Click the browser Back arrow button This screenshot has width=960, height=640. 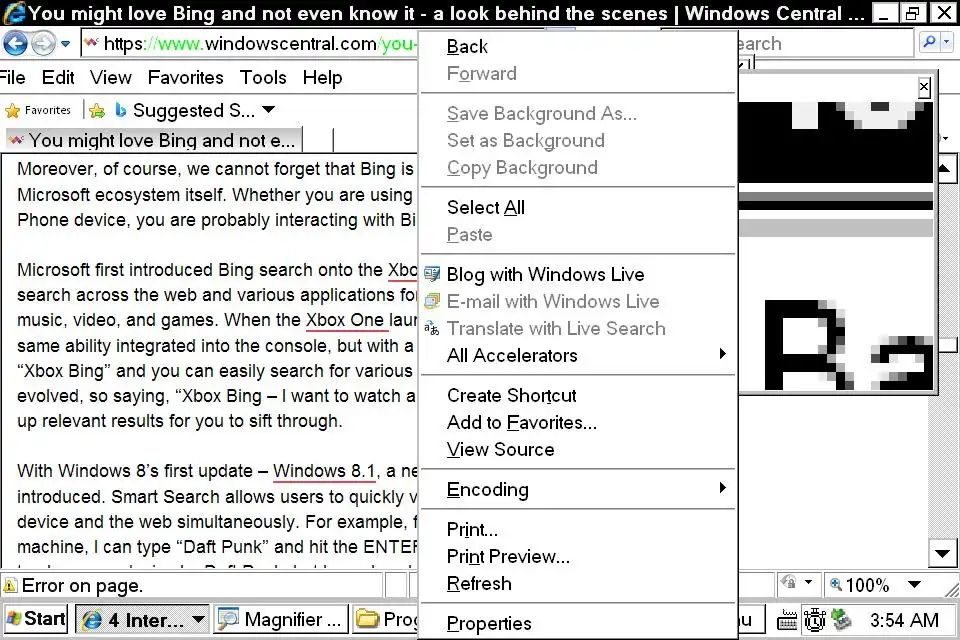[15, 43]
